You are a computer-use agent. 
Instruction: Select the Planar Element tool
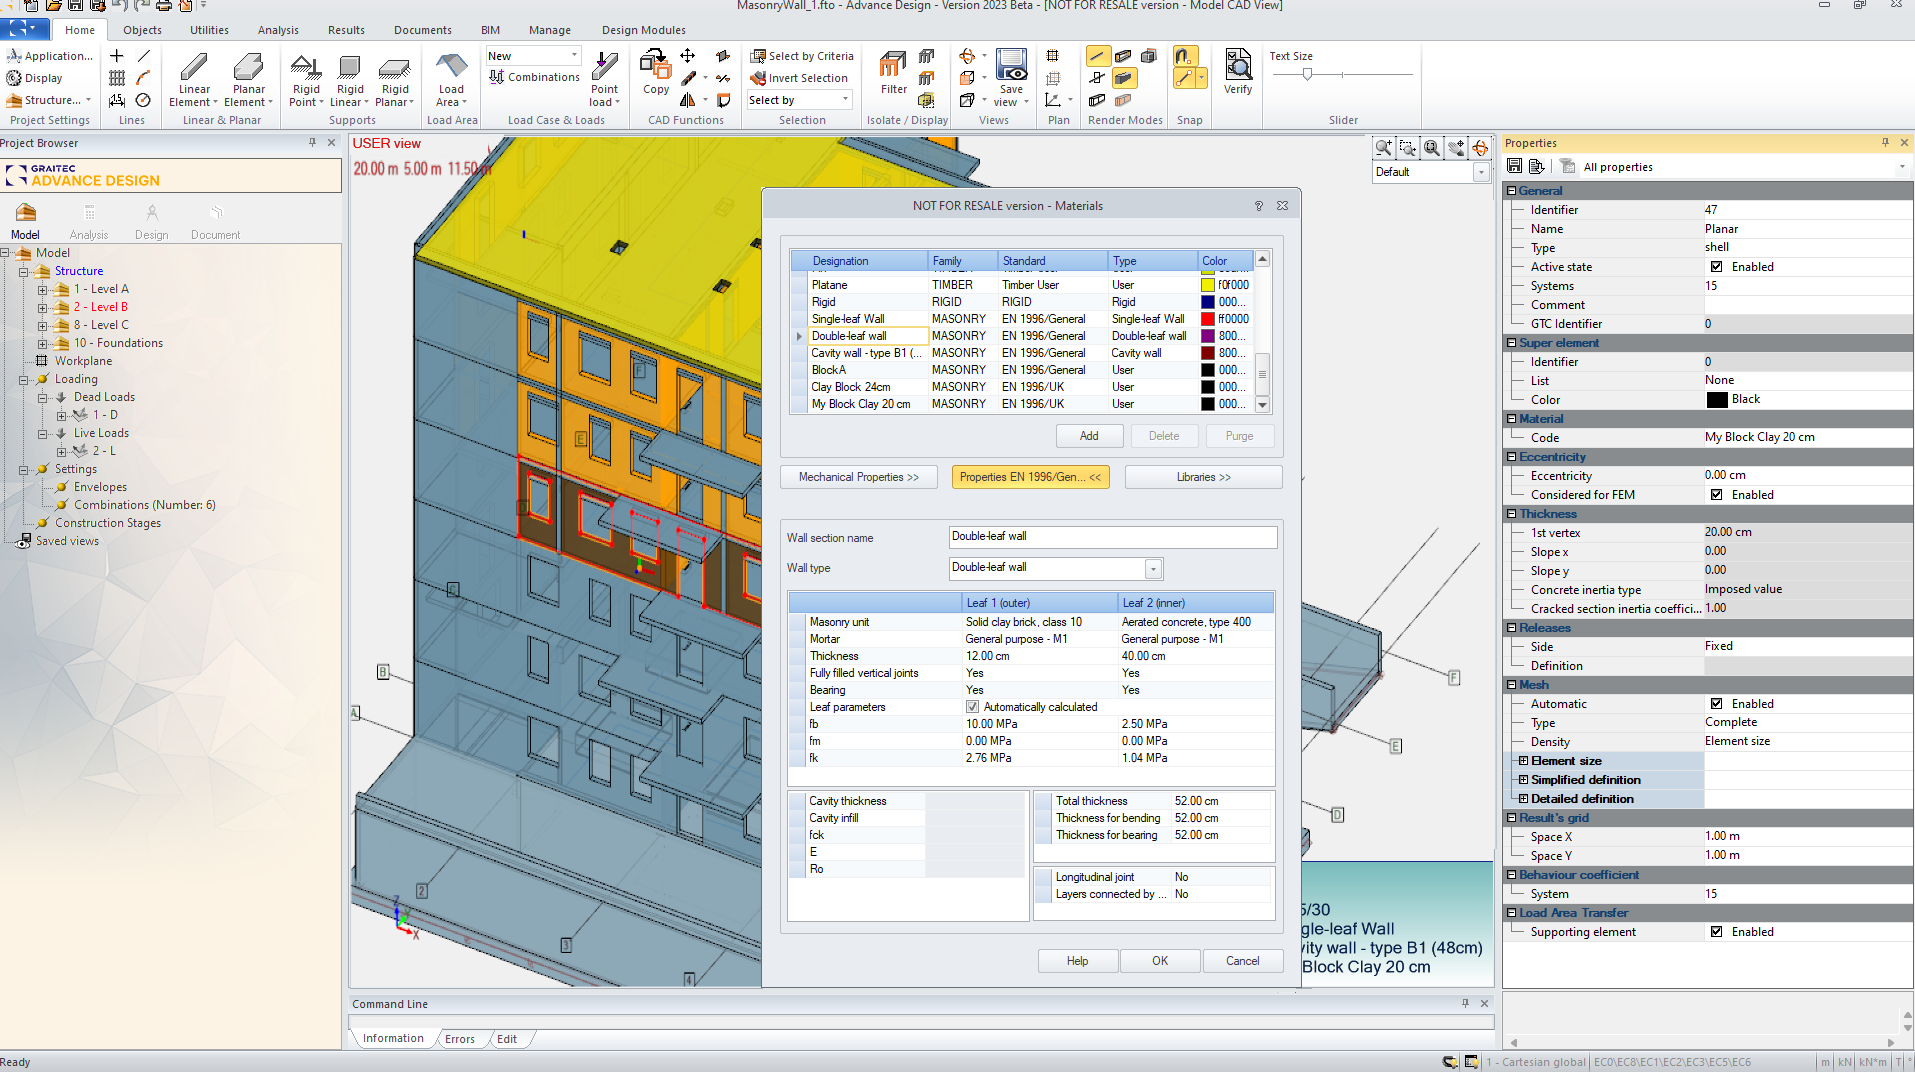pos(248,79)
